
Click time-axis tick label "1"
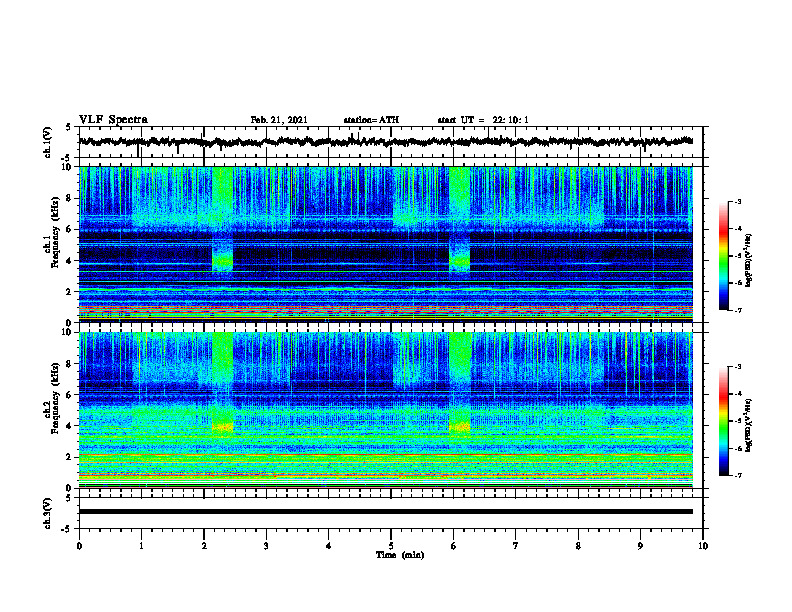point(141,546)
